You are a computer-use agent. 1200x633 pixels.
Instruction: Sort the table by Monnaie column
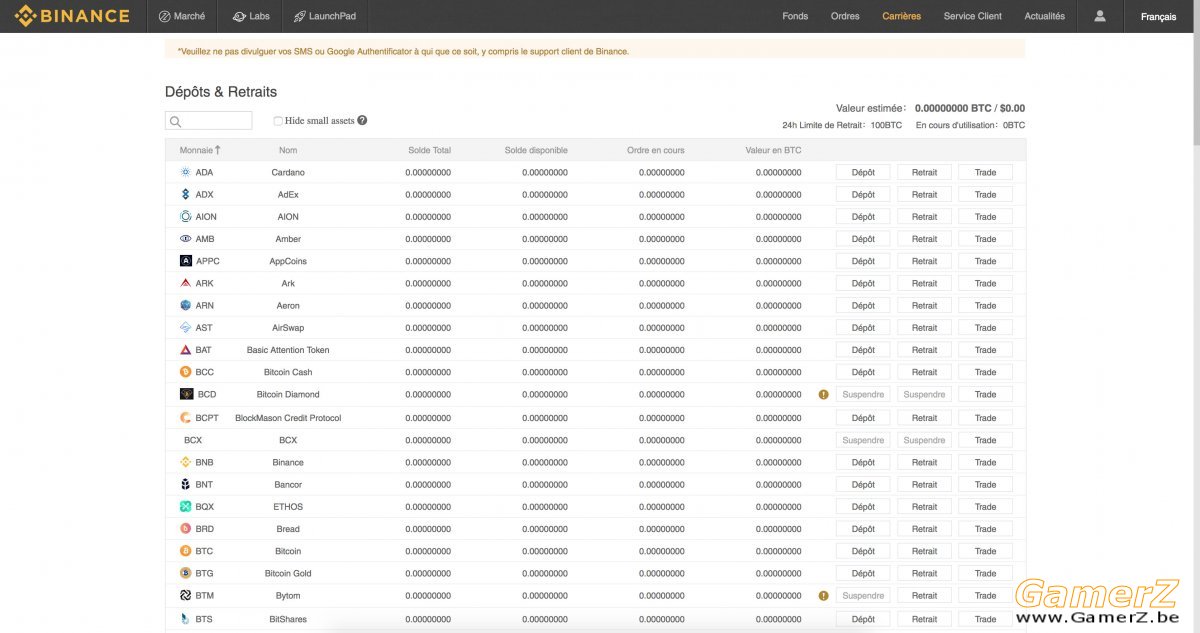200,150
